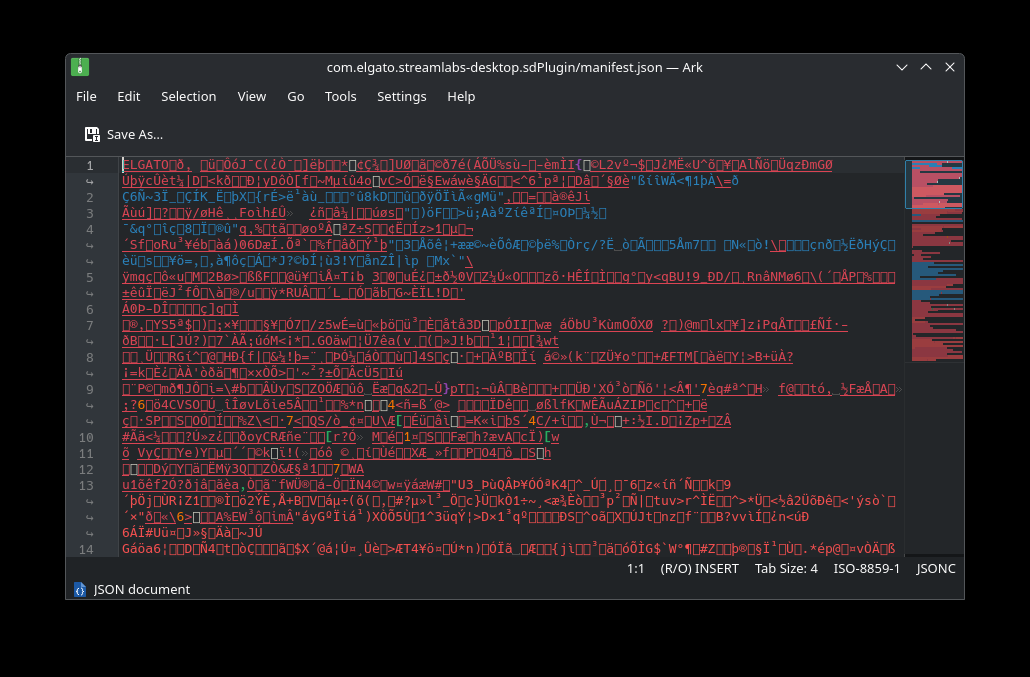The width and height of the screenshot is (1030, 677).
Task: Open the JSONC syntax mode selector
Action: tap(935, 569)
